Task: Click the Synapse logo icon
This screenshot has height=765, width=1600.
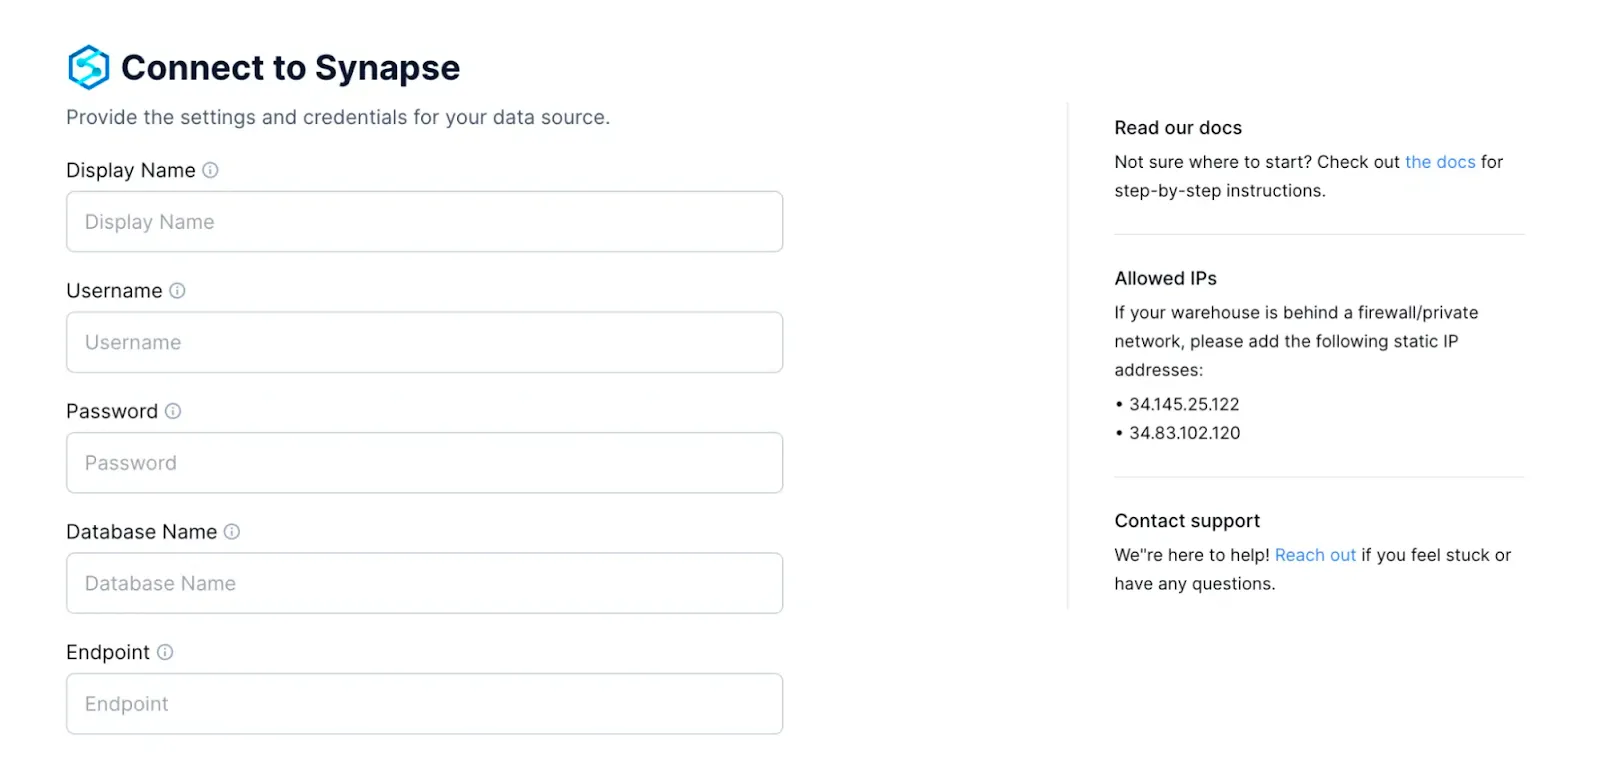Action: click(x=88, y=67)
